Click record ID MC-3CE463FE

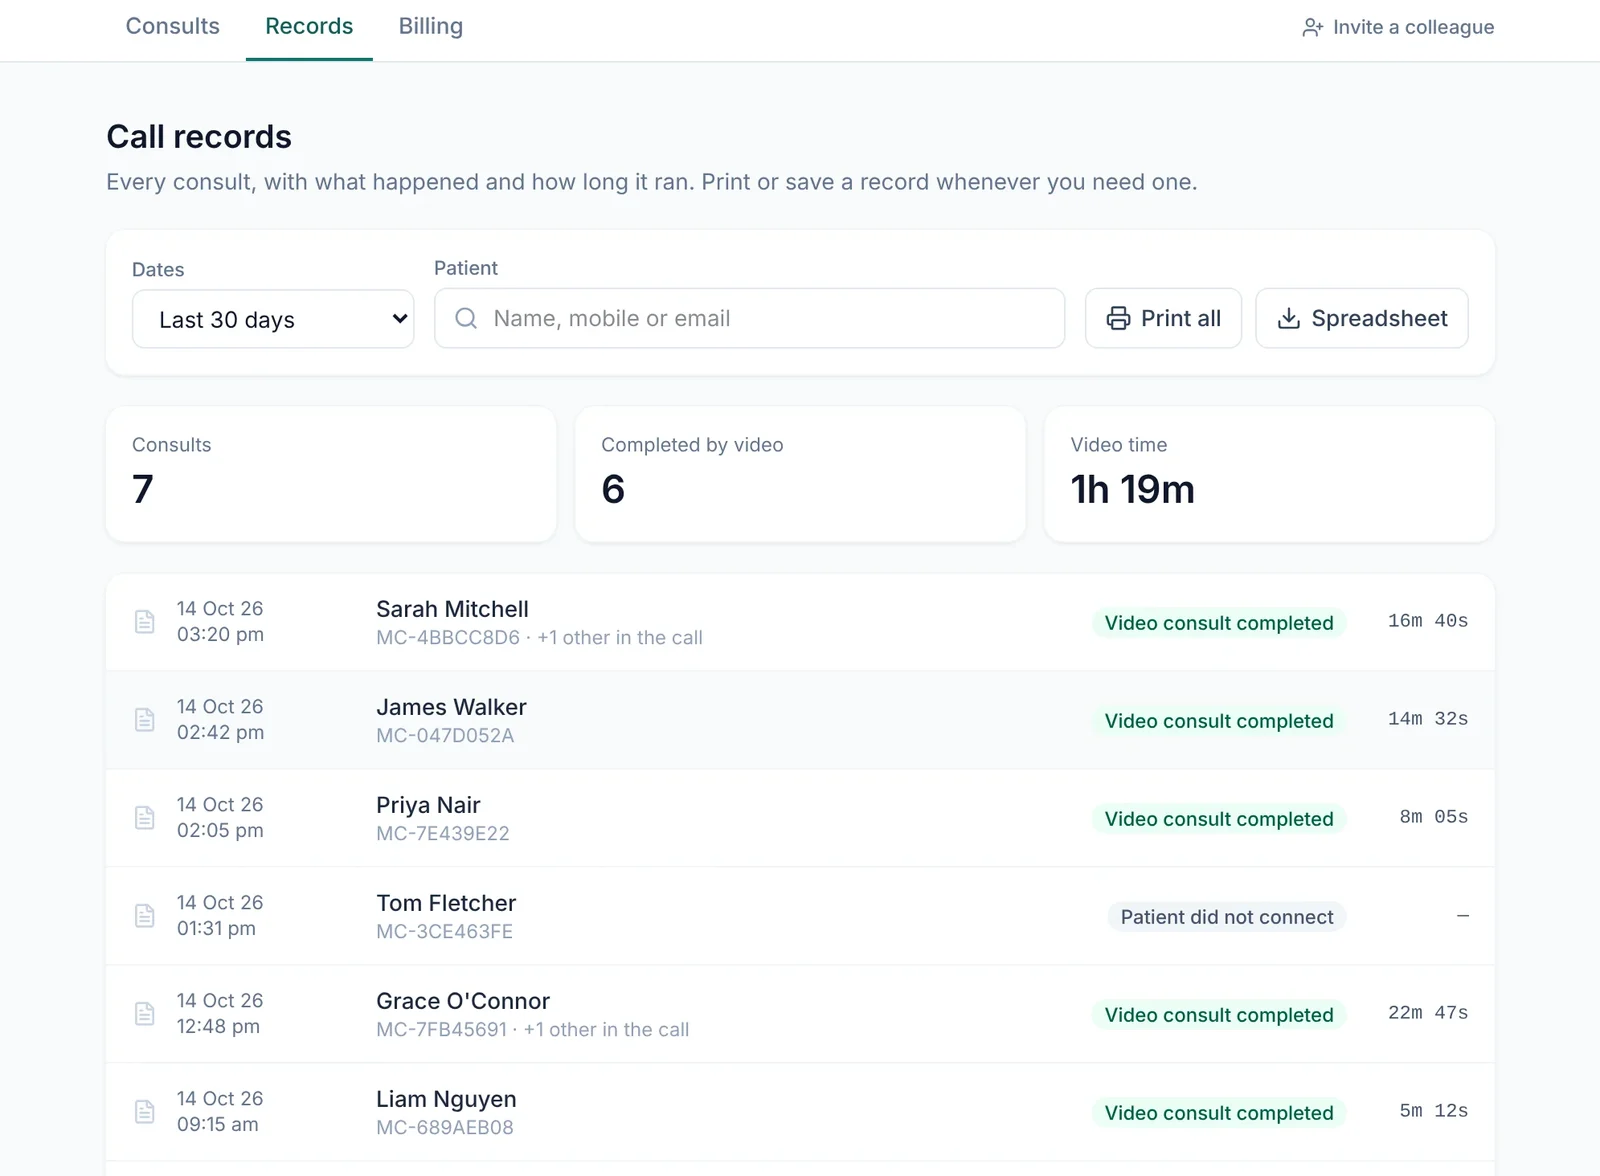[444, 932]
